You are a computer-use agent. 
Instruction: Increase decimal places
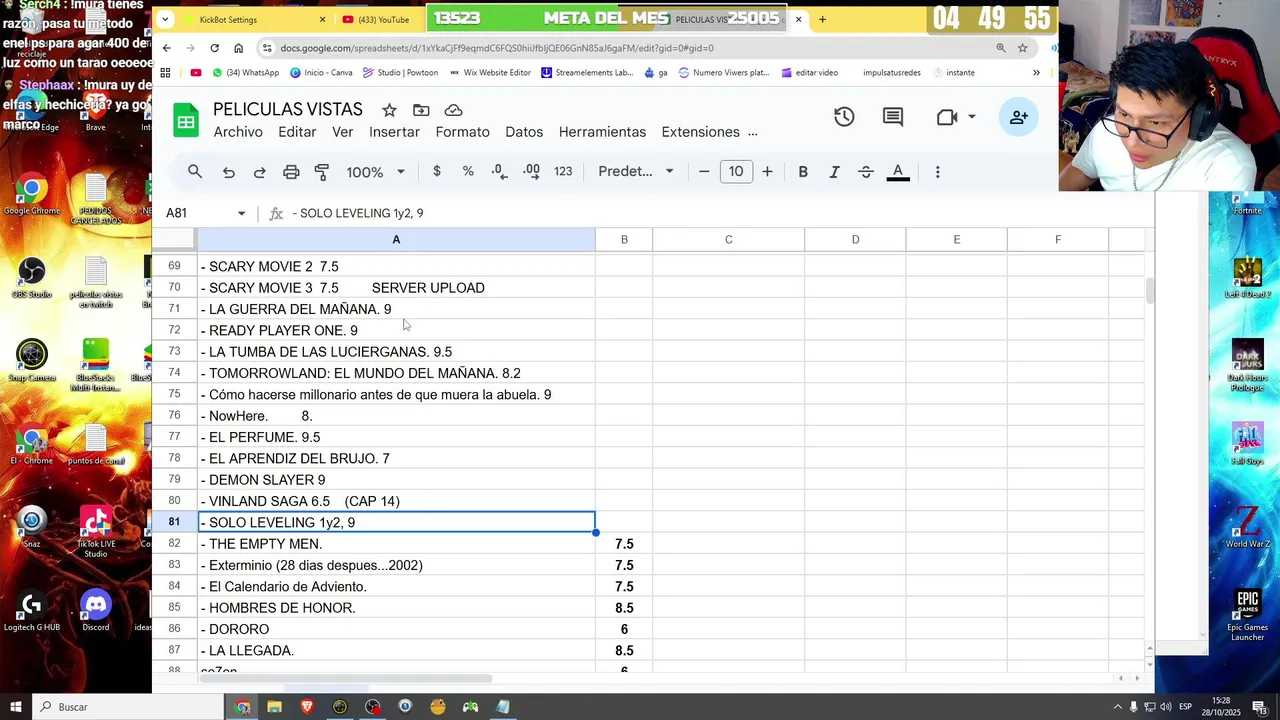pos(531,172)
